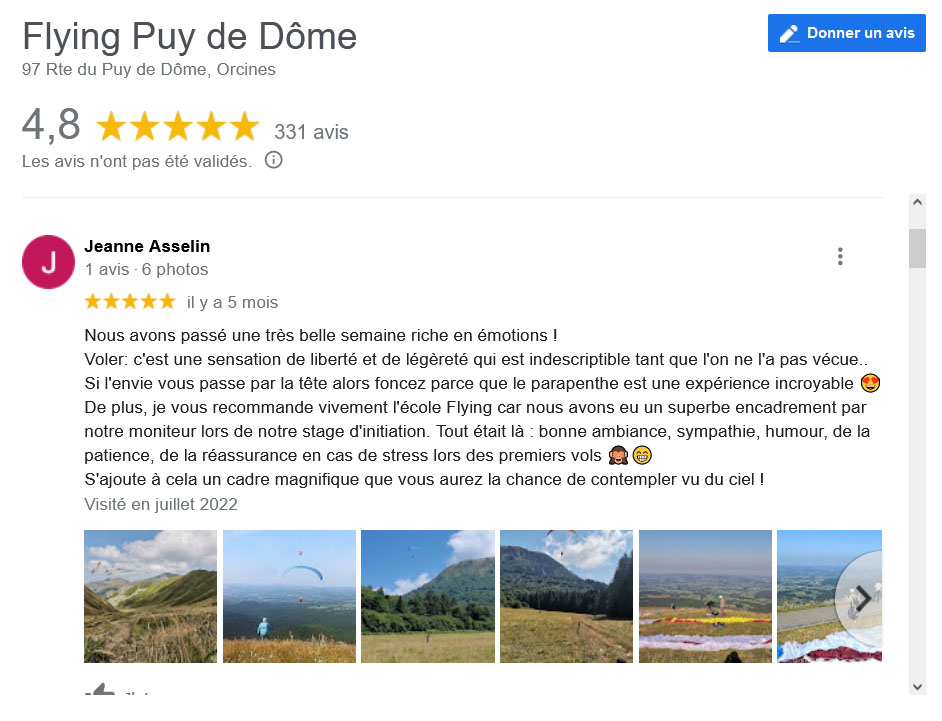Click the reviews scrollbar thumb

(x=917, y=248)
